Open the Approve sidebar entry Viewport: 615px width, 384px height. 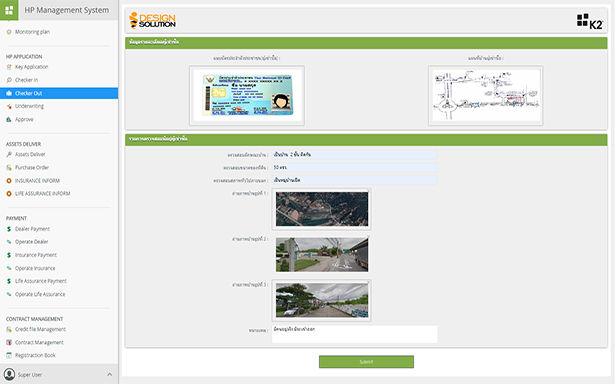coord(24,119)
